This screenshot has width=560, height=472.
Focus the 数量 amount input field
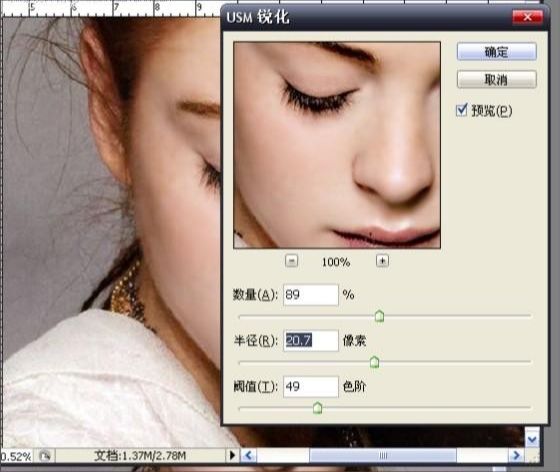[x=311, y=295]
